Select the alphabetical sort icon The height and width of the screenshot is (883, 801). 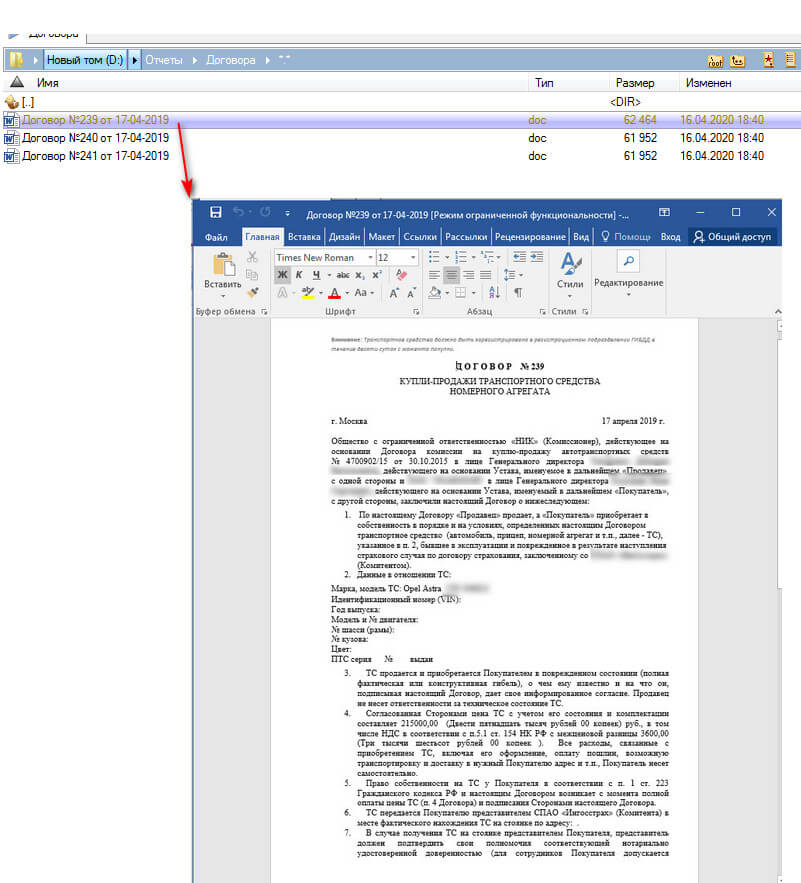492,292
